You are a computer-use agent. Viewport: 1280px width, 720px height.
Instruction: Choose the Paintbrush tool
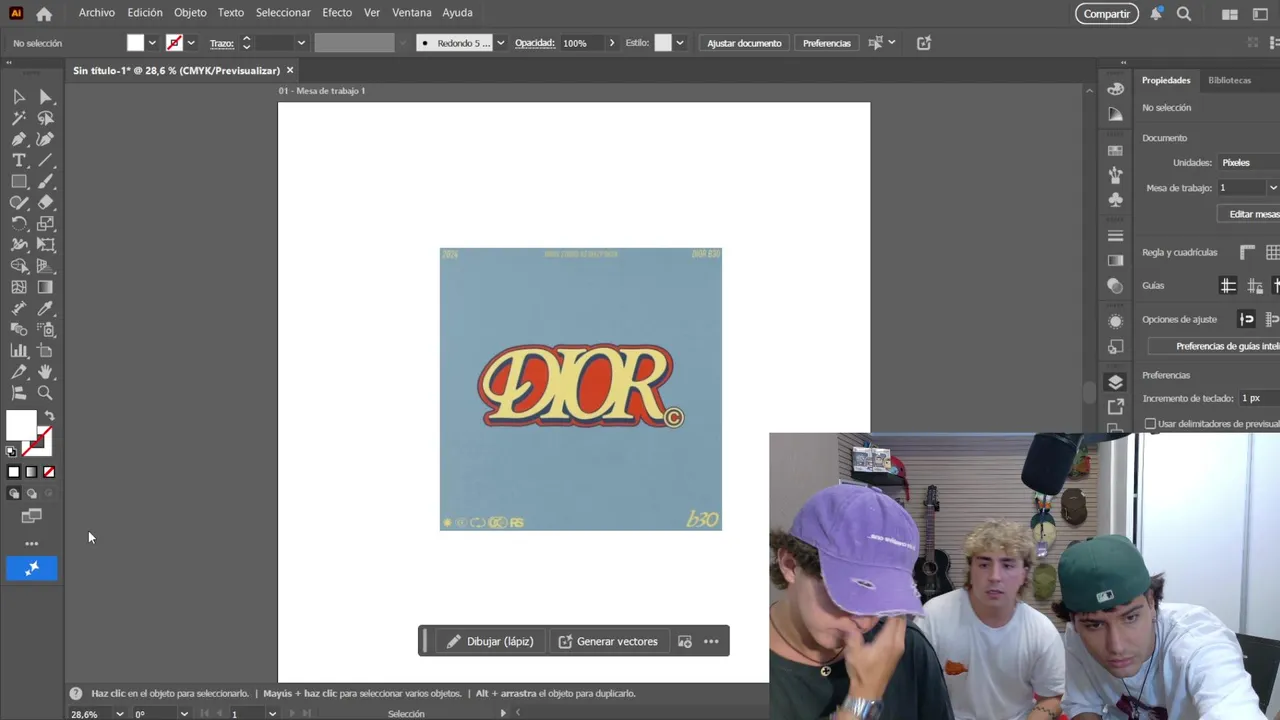click(45, 182)
